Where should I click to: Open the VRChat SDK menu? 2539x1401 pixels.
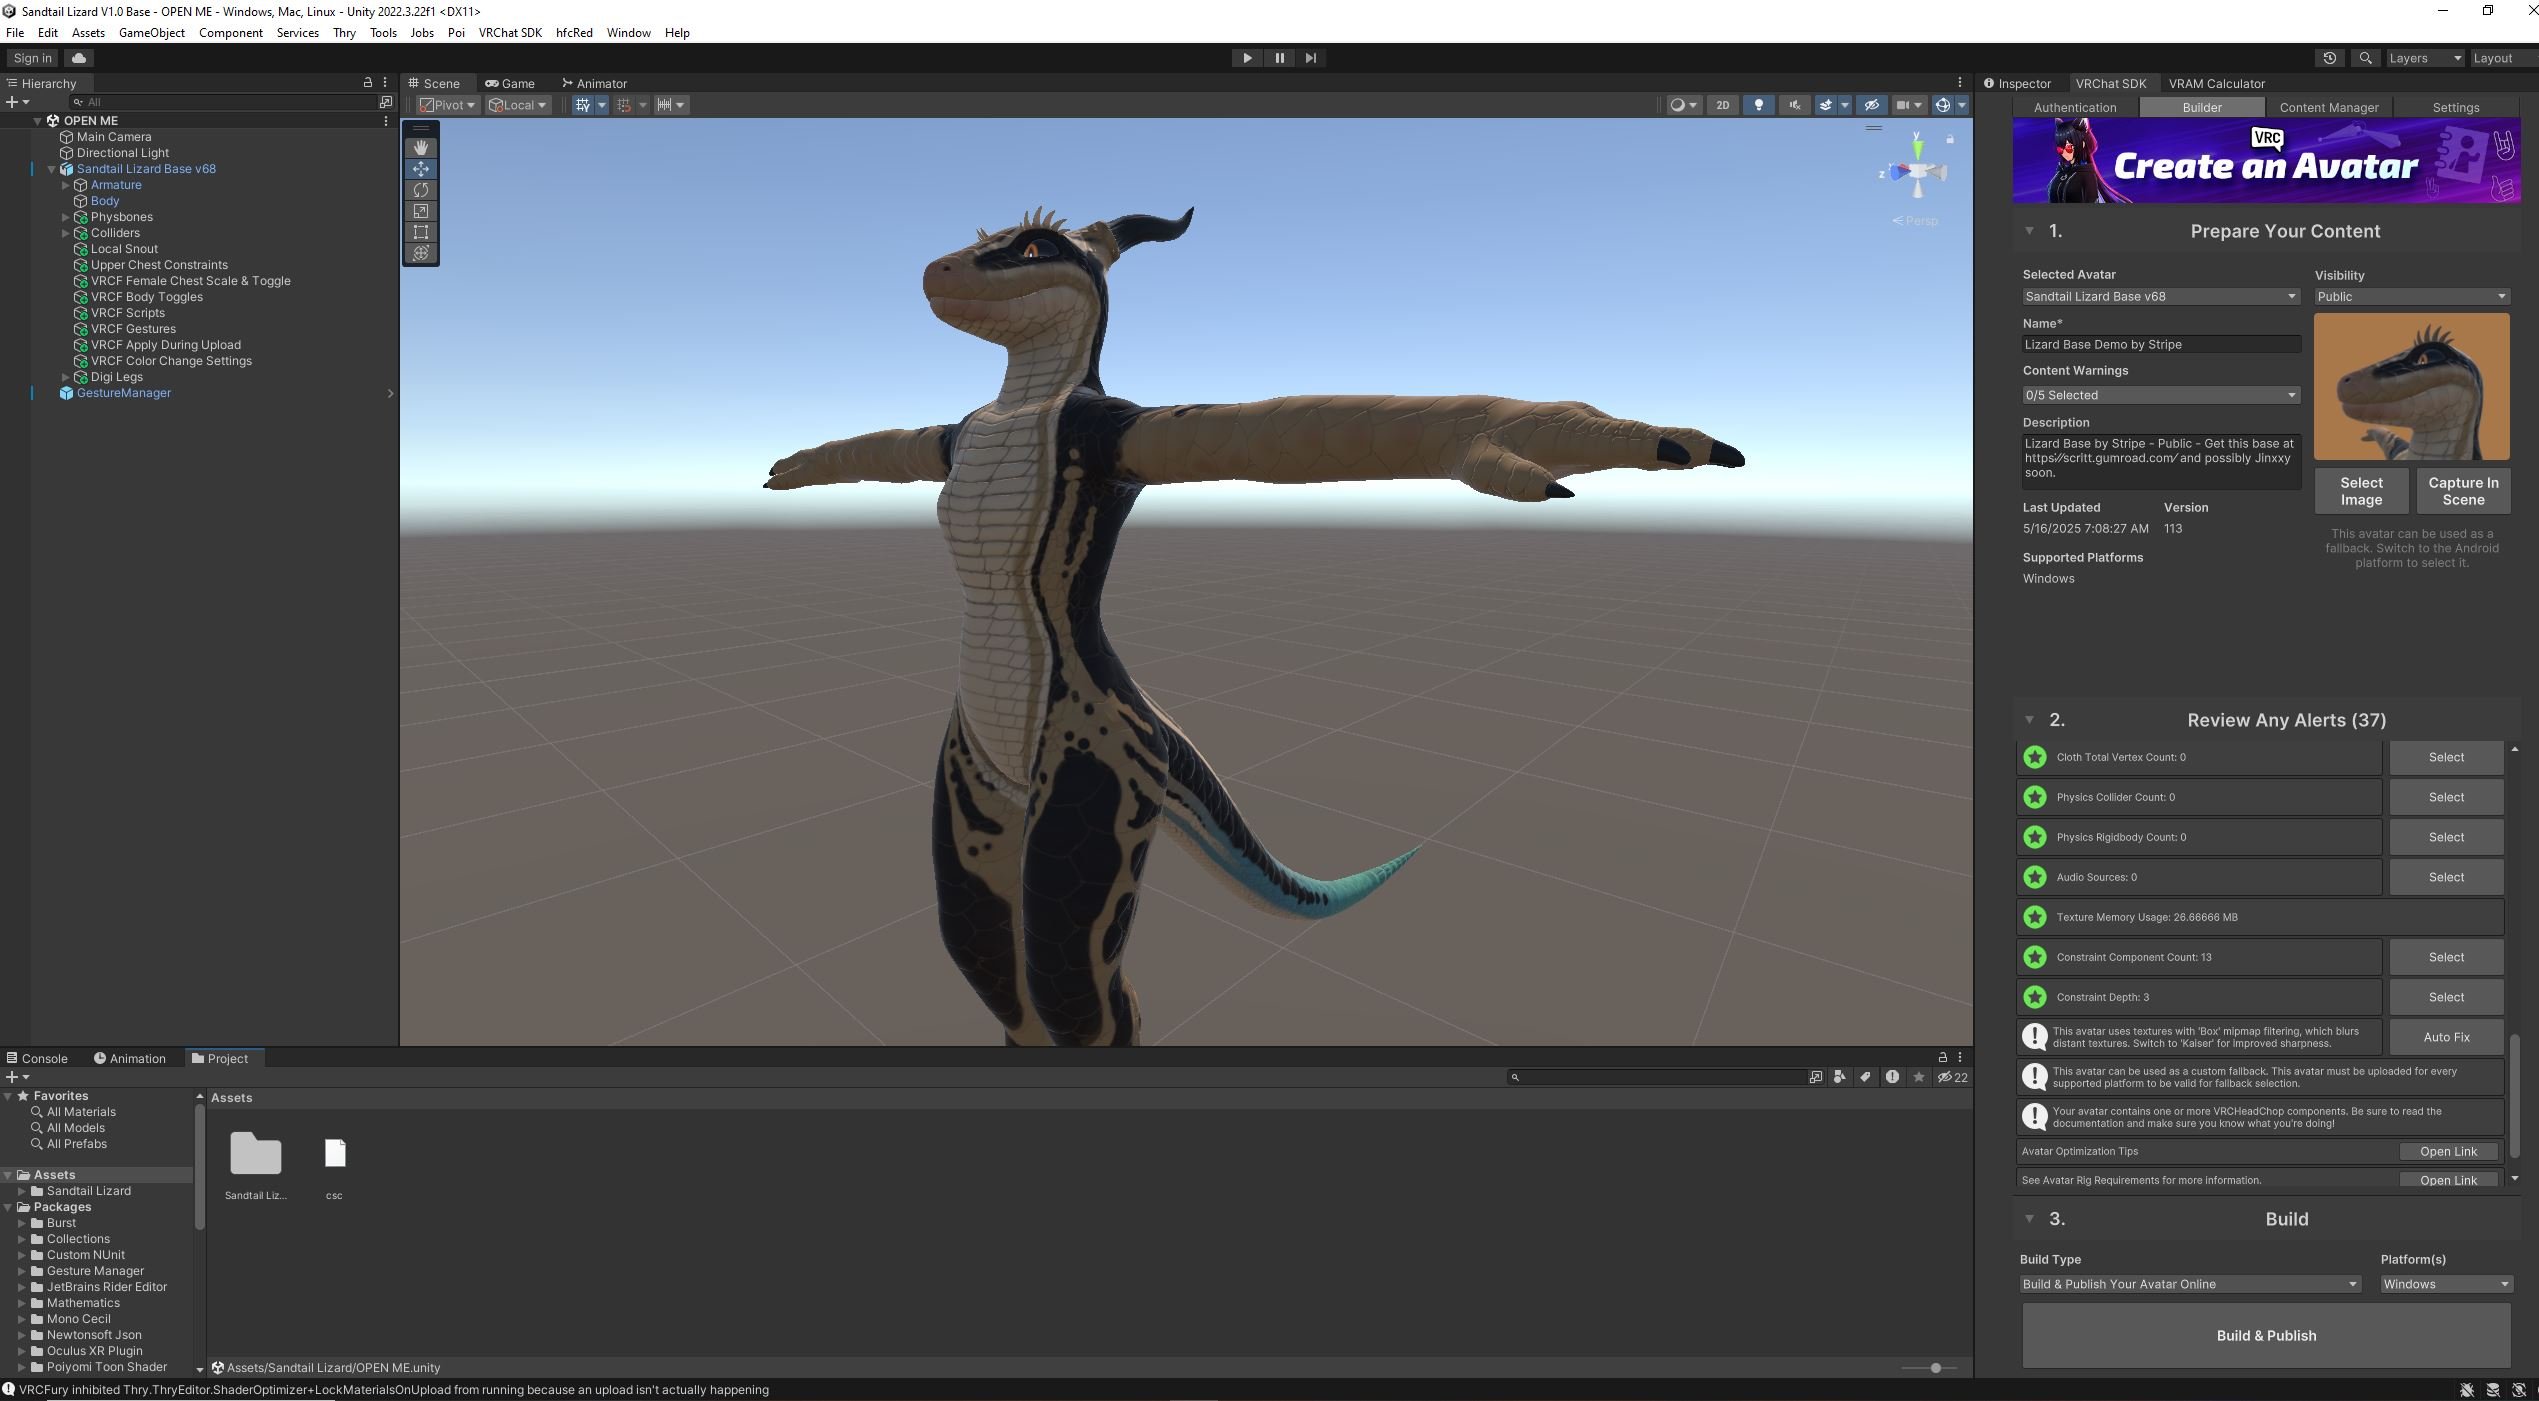pos(510,33)
